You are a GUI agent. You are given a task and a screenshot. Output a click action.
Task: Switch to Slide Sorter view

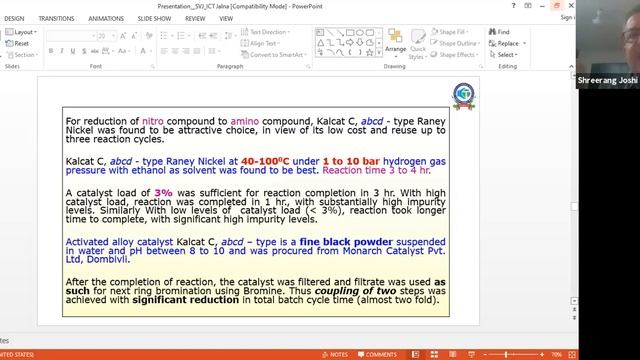434,355
